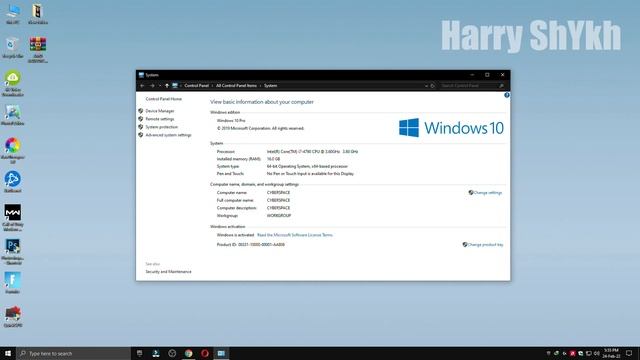Click the Back arrow in System window
The height and width of the screenshot is (360, 640).
click(142, 86)
